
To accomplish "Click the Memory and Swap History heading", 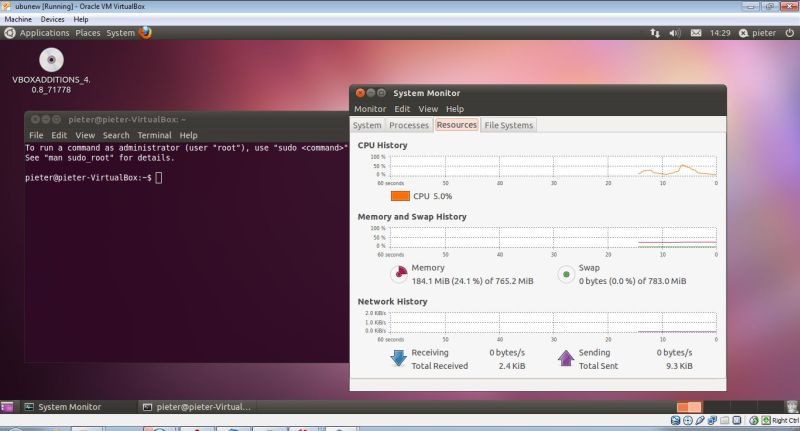I will coord(412,217).
